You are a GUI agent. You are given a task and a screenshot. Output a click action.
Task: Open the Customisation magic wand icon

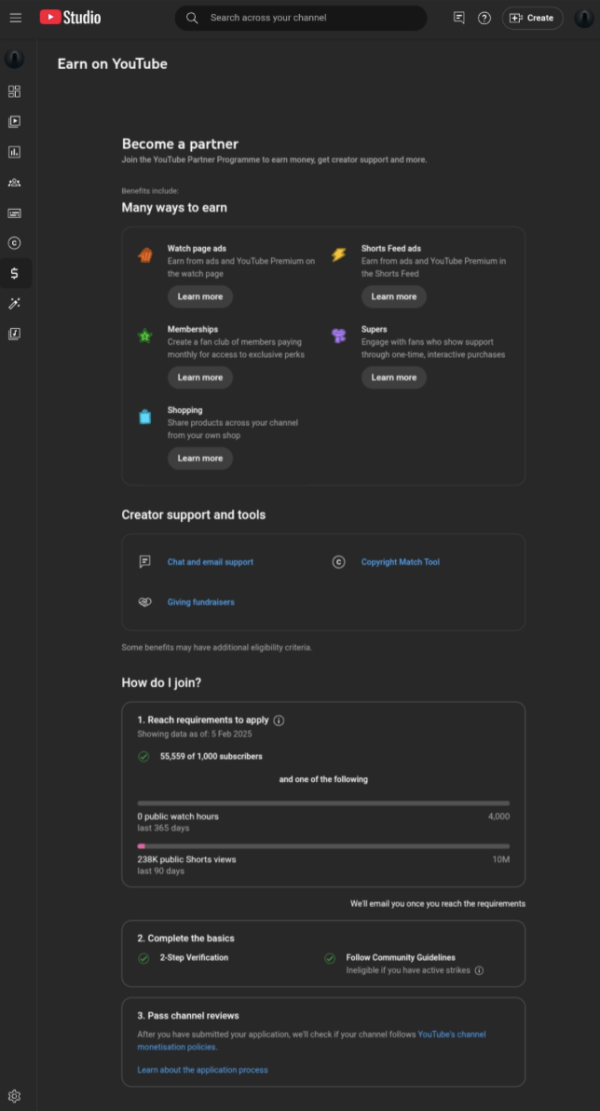(14, 303)
